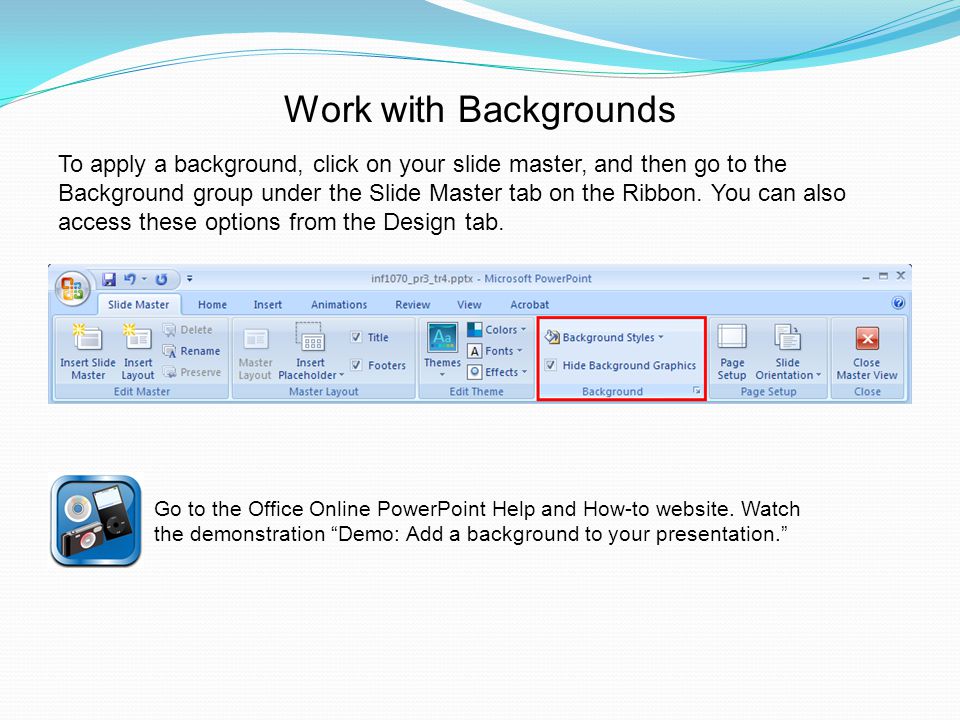Switch to the Acrobat tab
The height and width of the screenshot is (720, 960).
pos(530,304)
